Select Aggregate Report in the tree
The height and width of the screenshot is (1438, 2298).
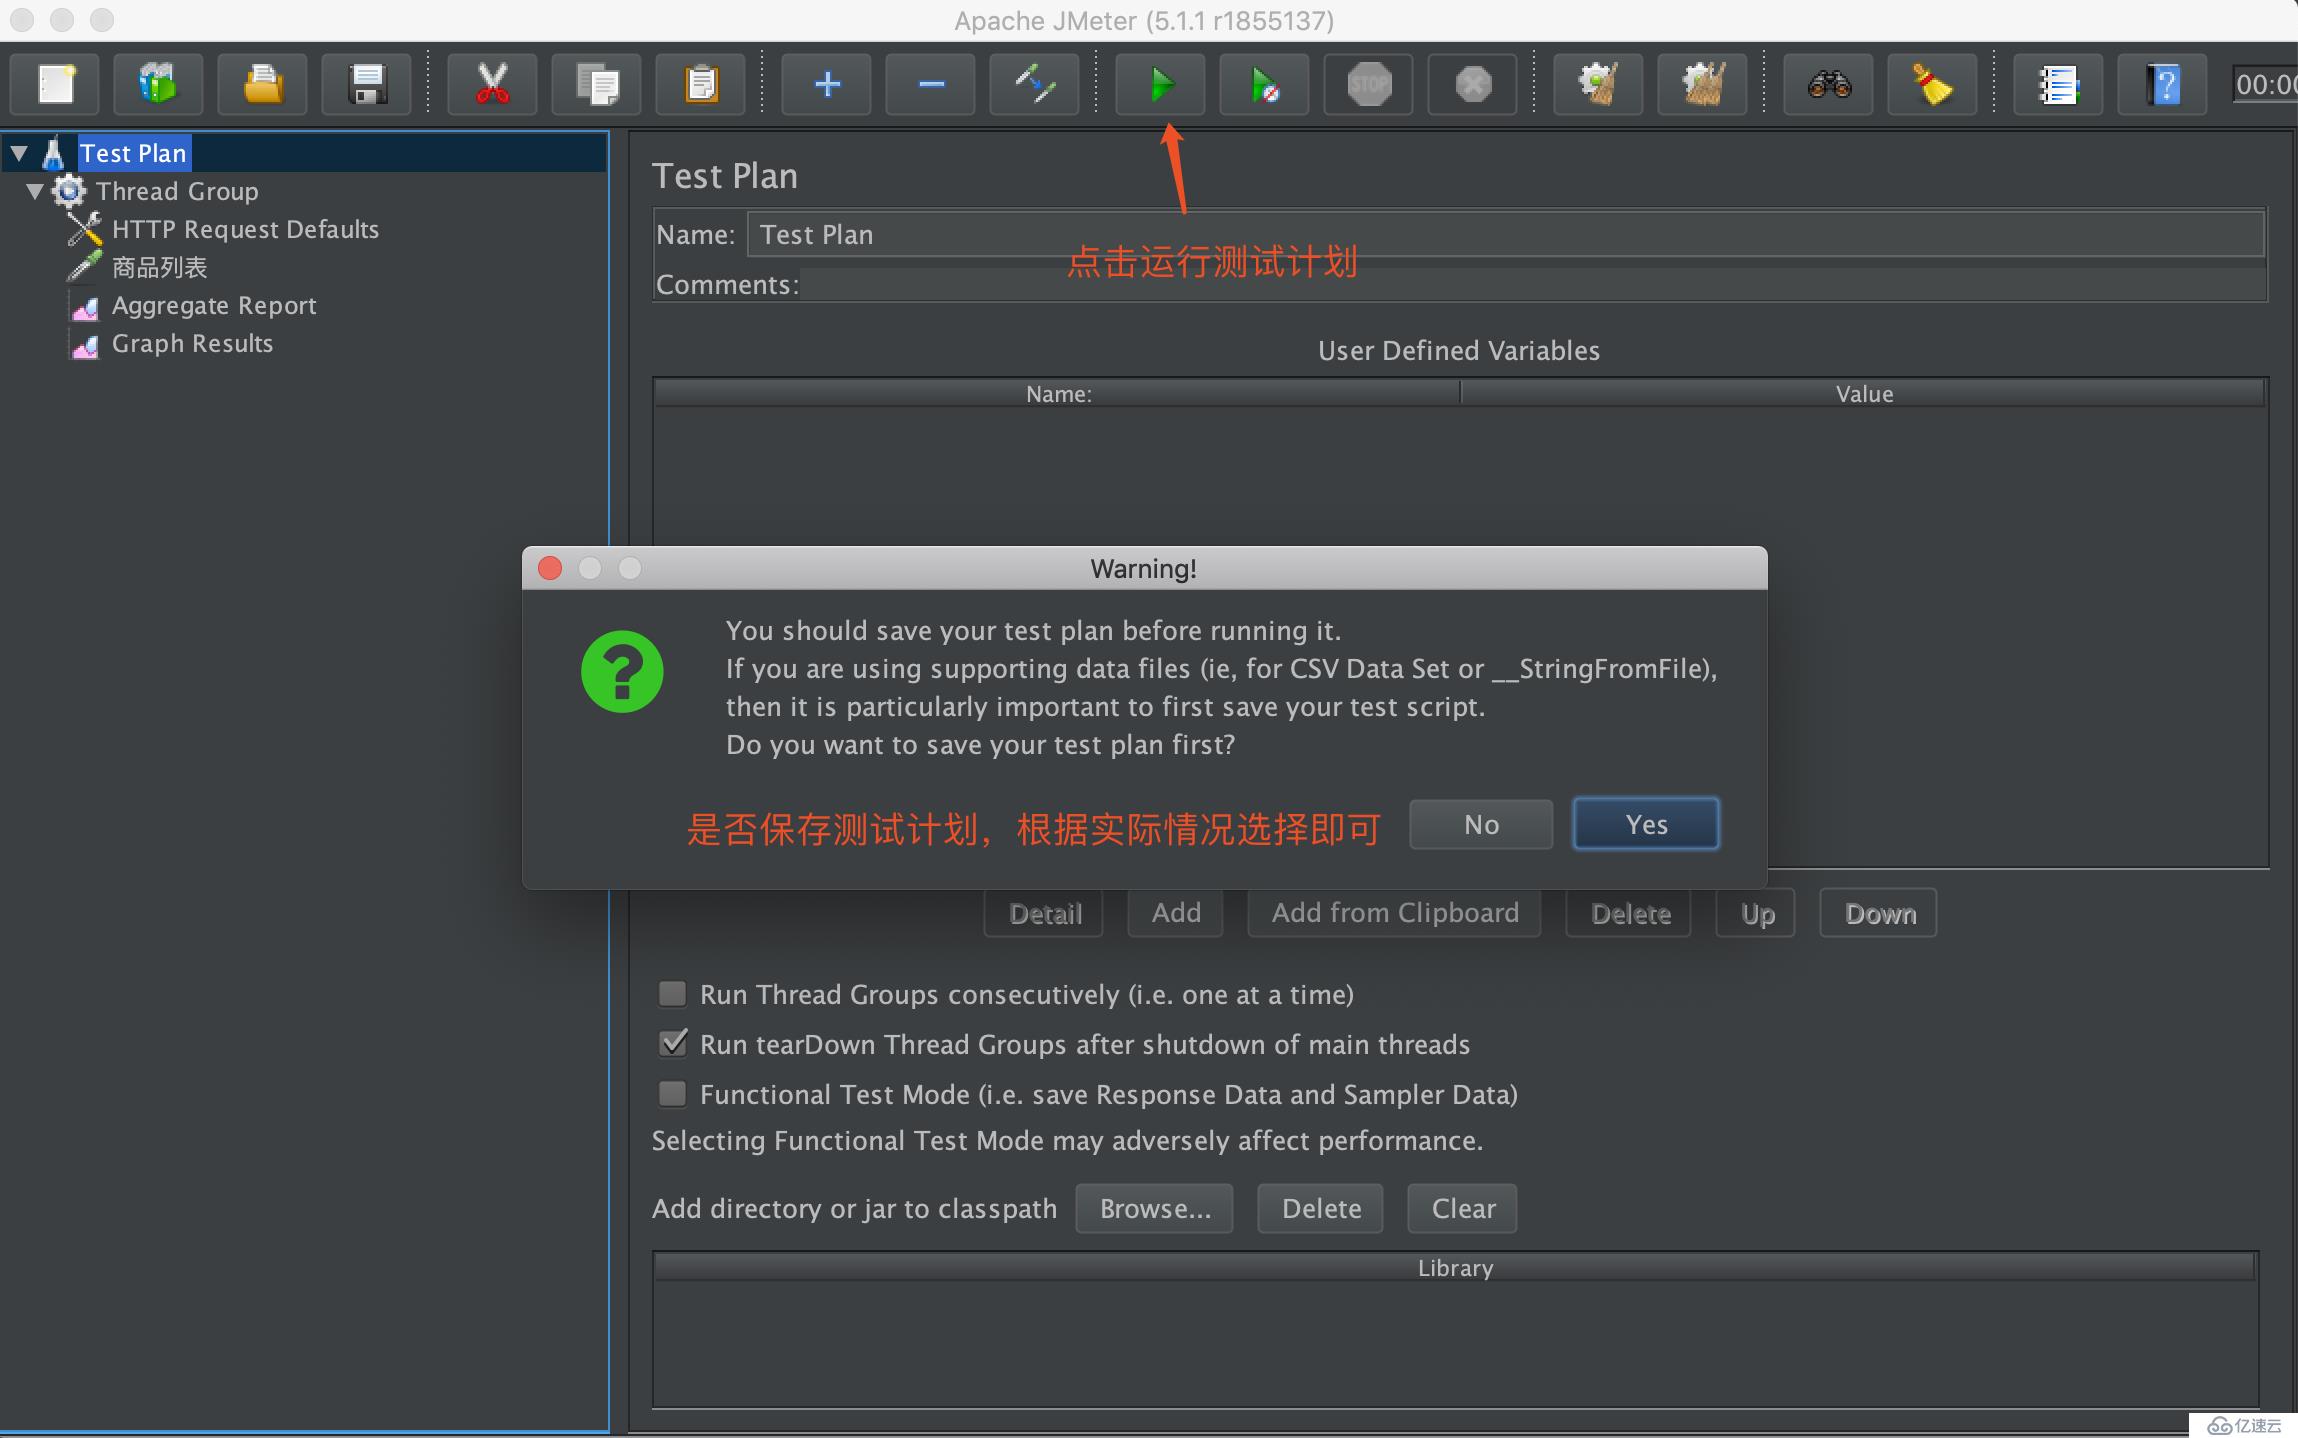click(x=214, y=305)
